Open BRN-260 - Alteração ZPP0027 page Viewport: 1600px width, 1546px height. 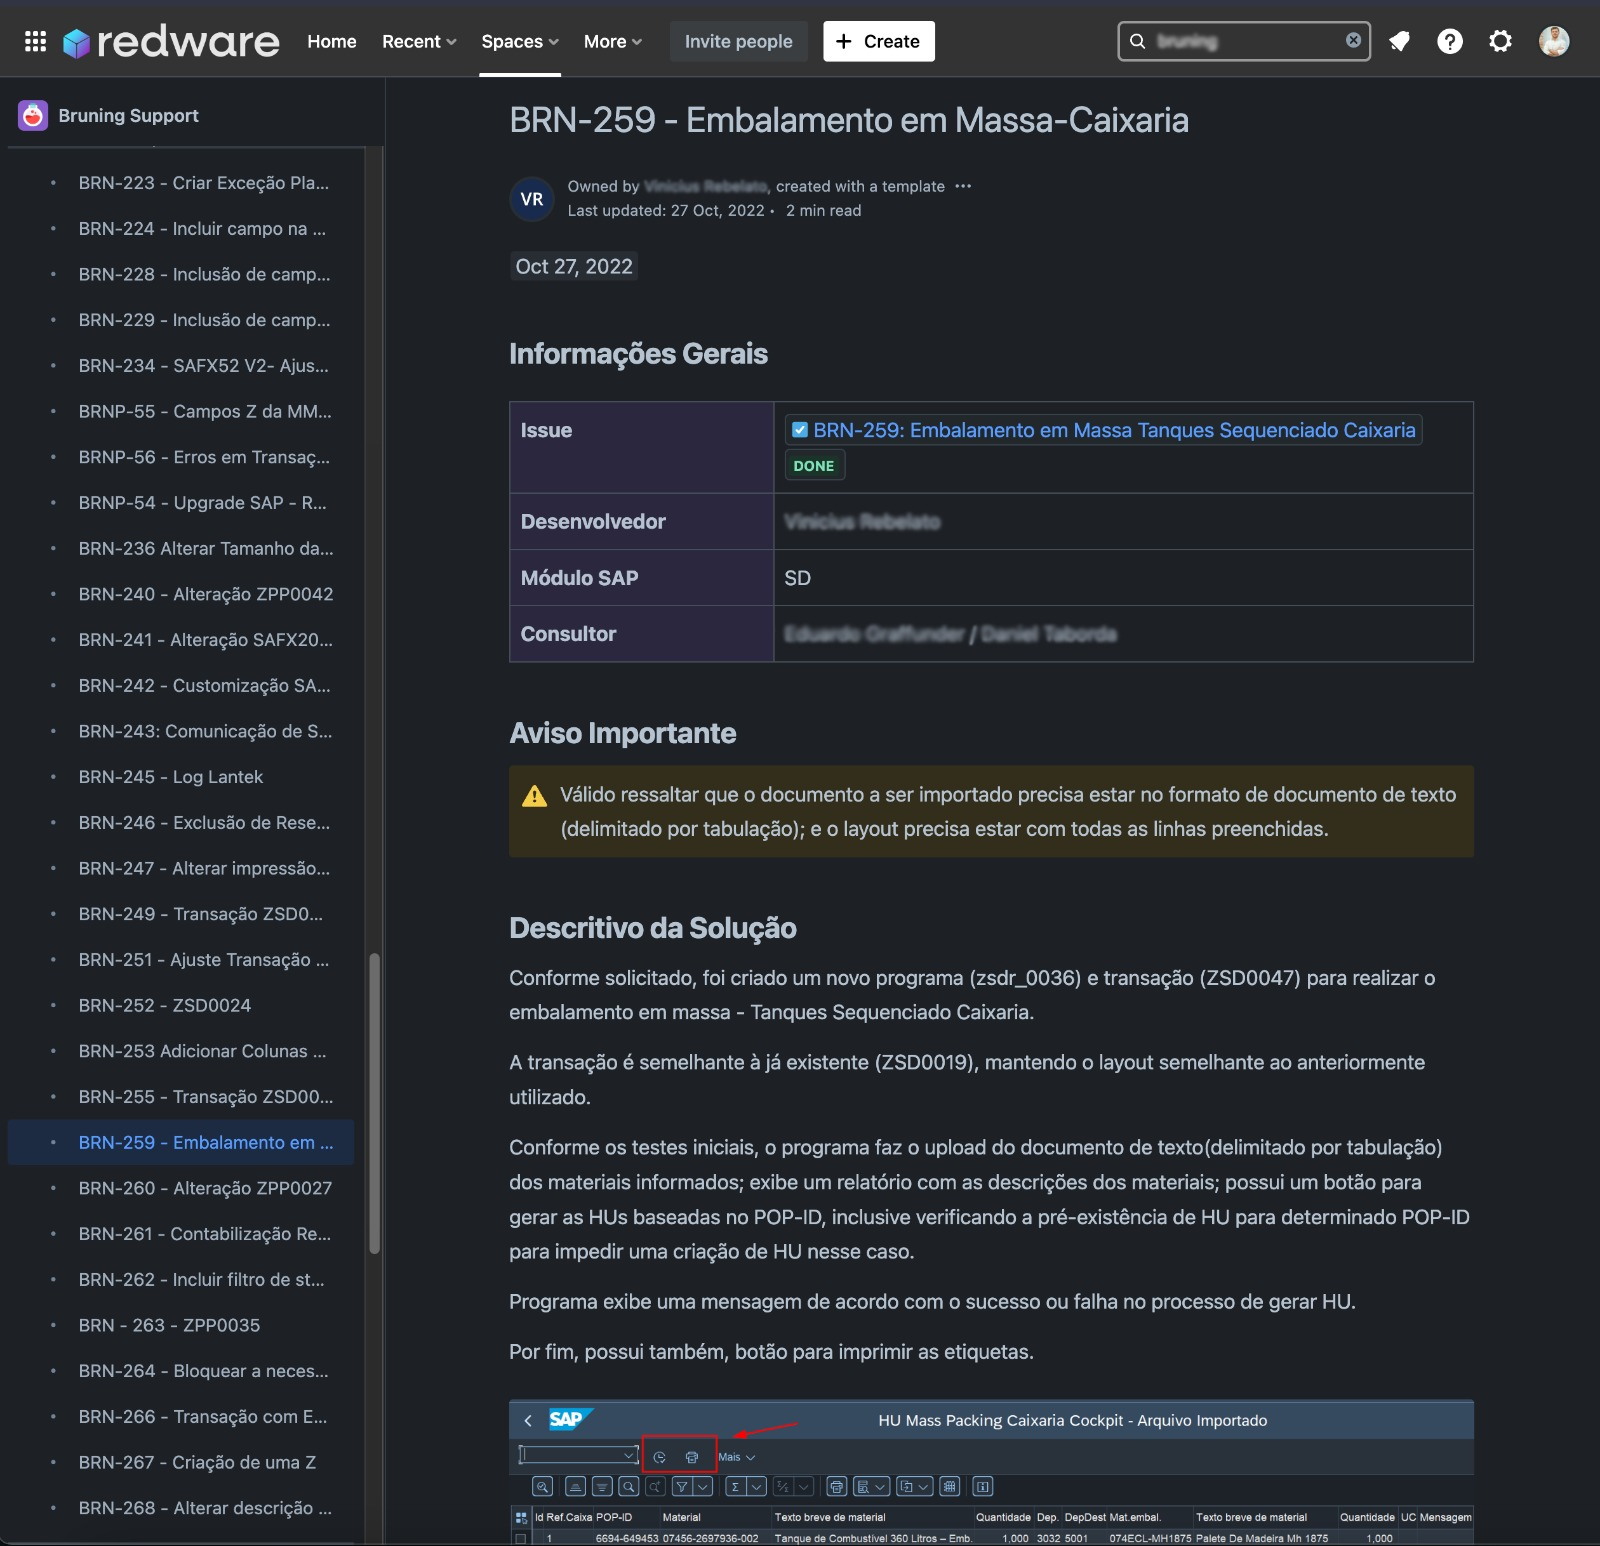[x=205, y=1188]
